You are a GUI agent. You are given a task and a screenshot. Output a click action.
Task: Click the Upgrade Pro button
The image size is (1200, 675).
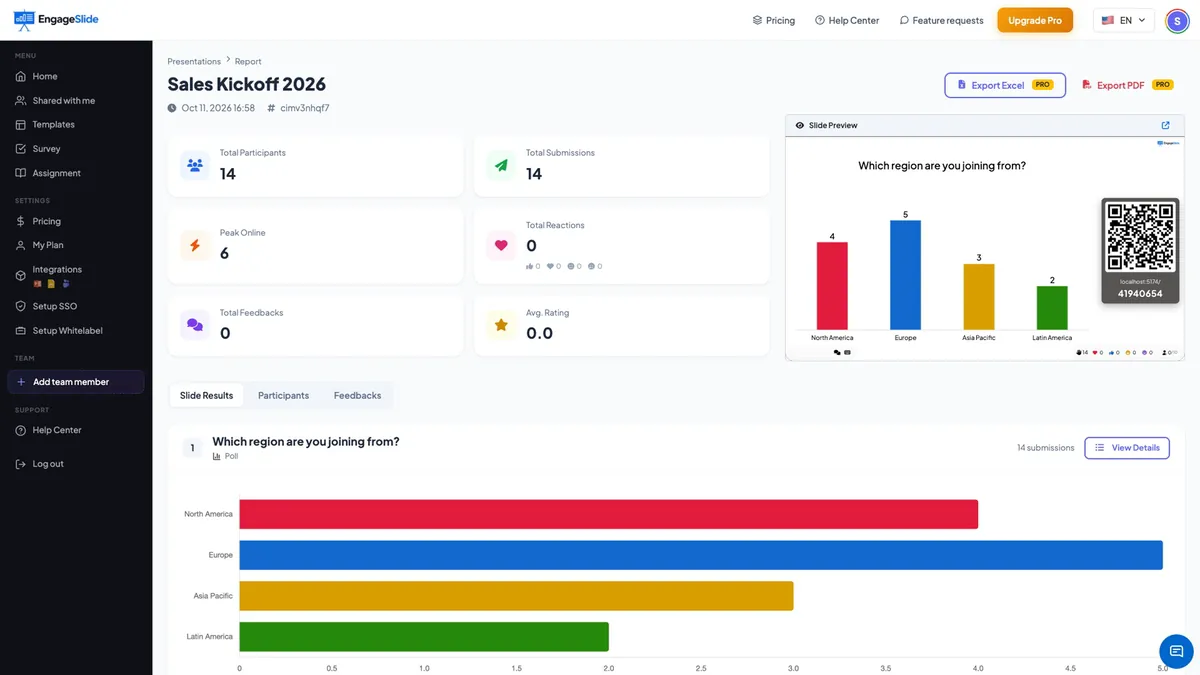point(1035,20)
